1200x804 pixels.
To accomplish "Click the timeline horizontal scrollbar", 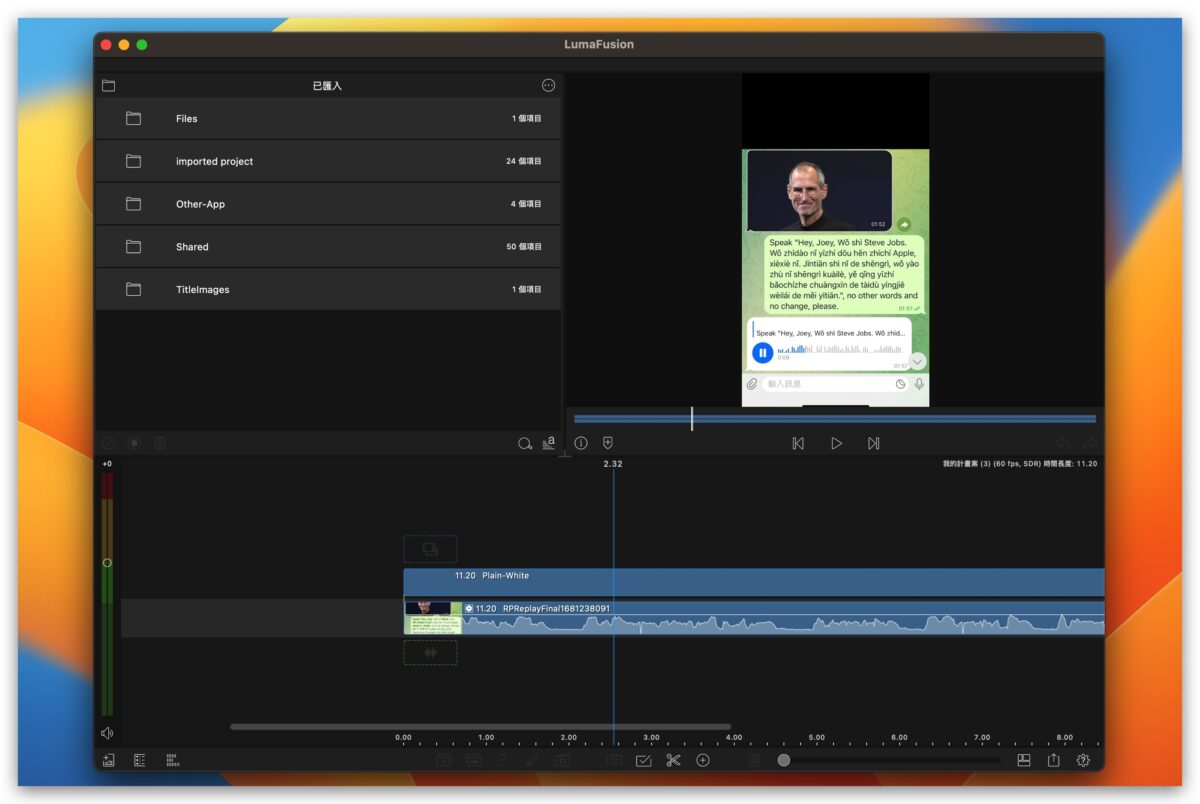I will [480, 727].
